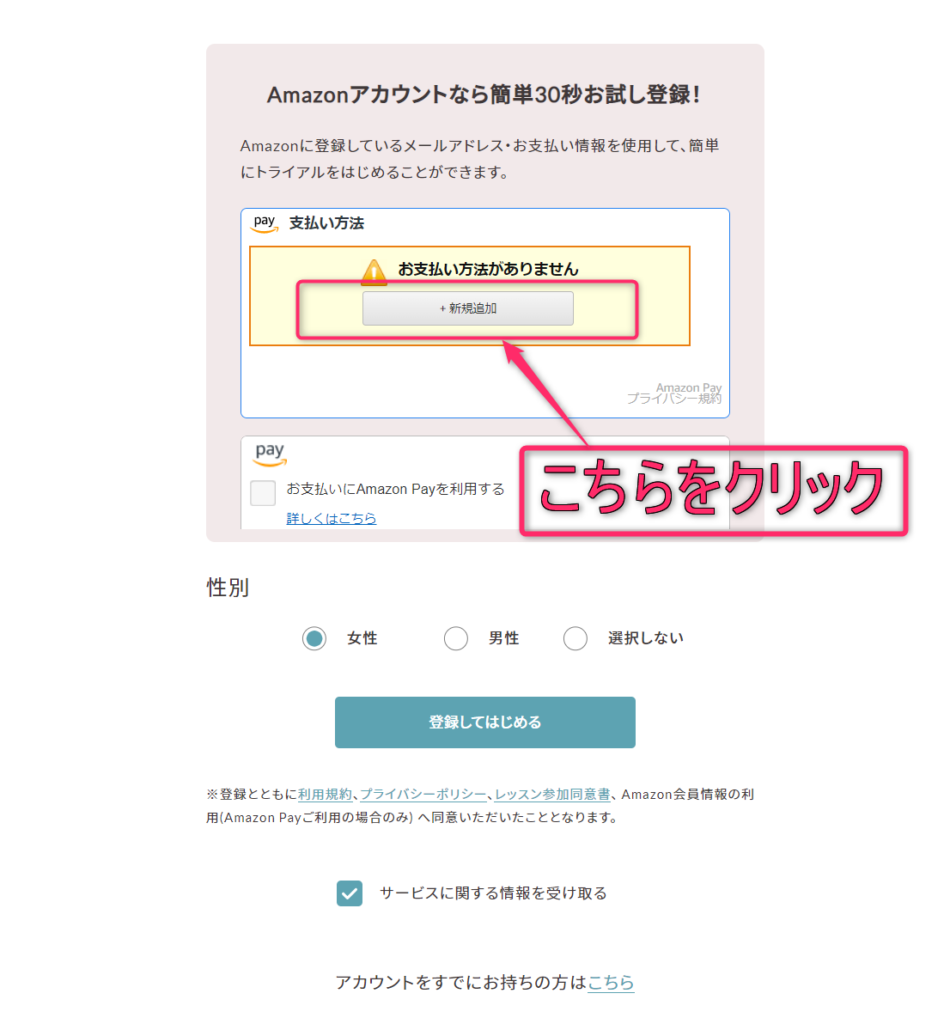Click the lower Amazon Pay logo
This screenshot has width=950, height=1024.
point(270,455)
